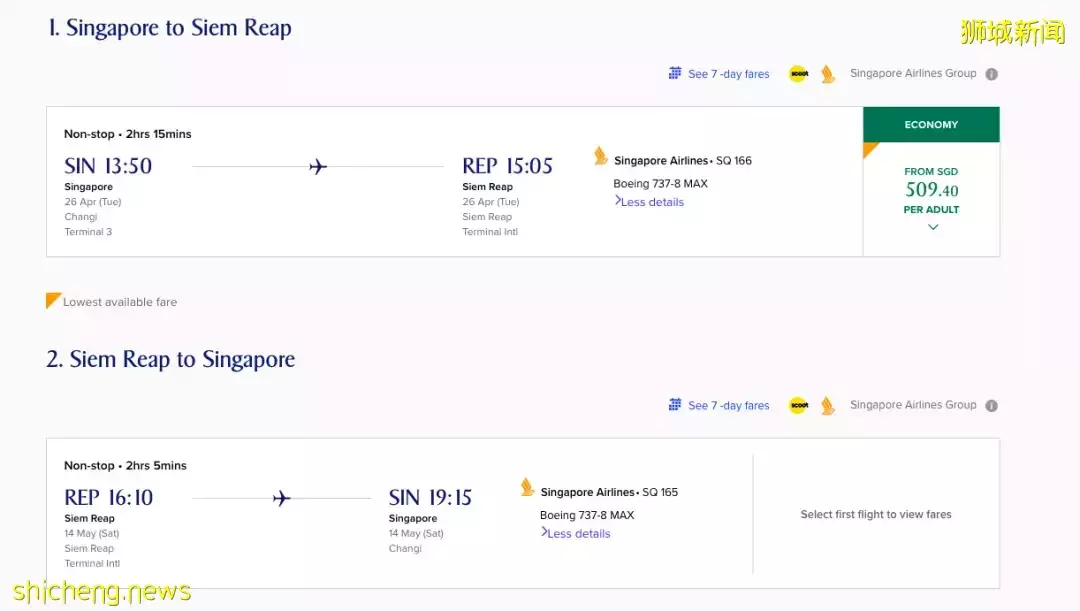This screenshot has height=611, width=1080.
Task: Collapse Less details for flight SQ 166
Action: pyautogui.click(x=651, y=202)
